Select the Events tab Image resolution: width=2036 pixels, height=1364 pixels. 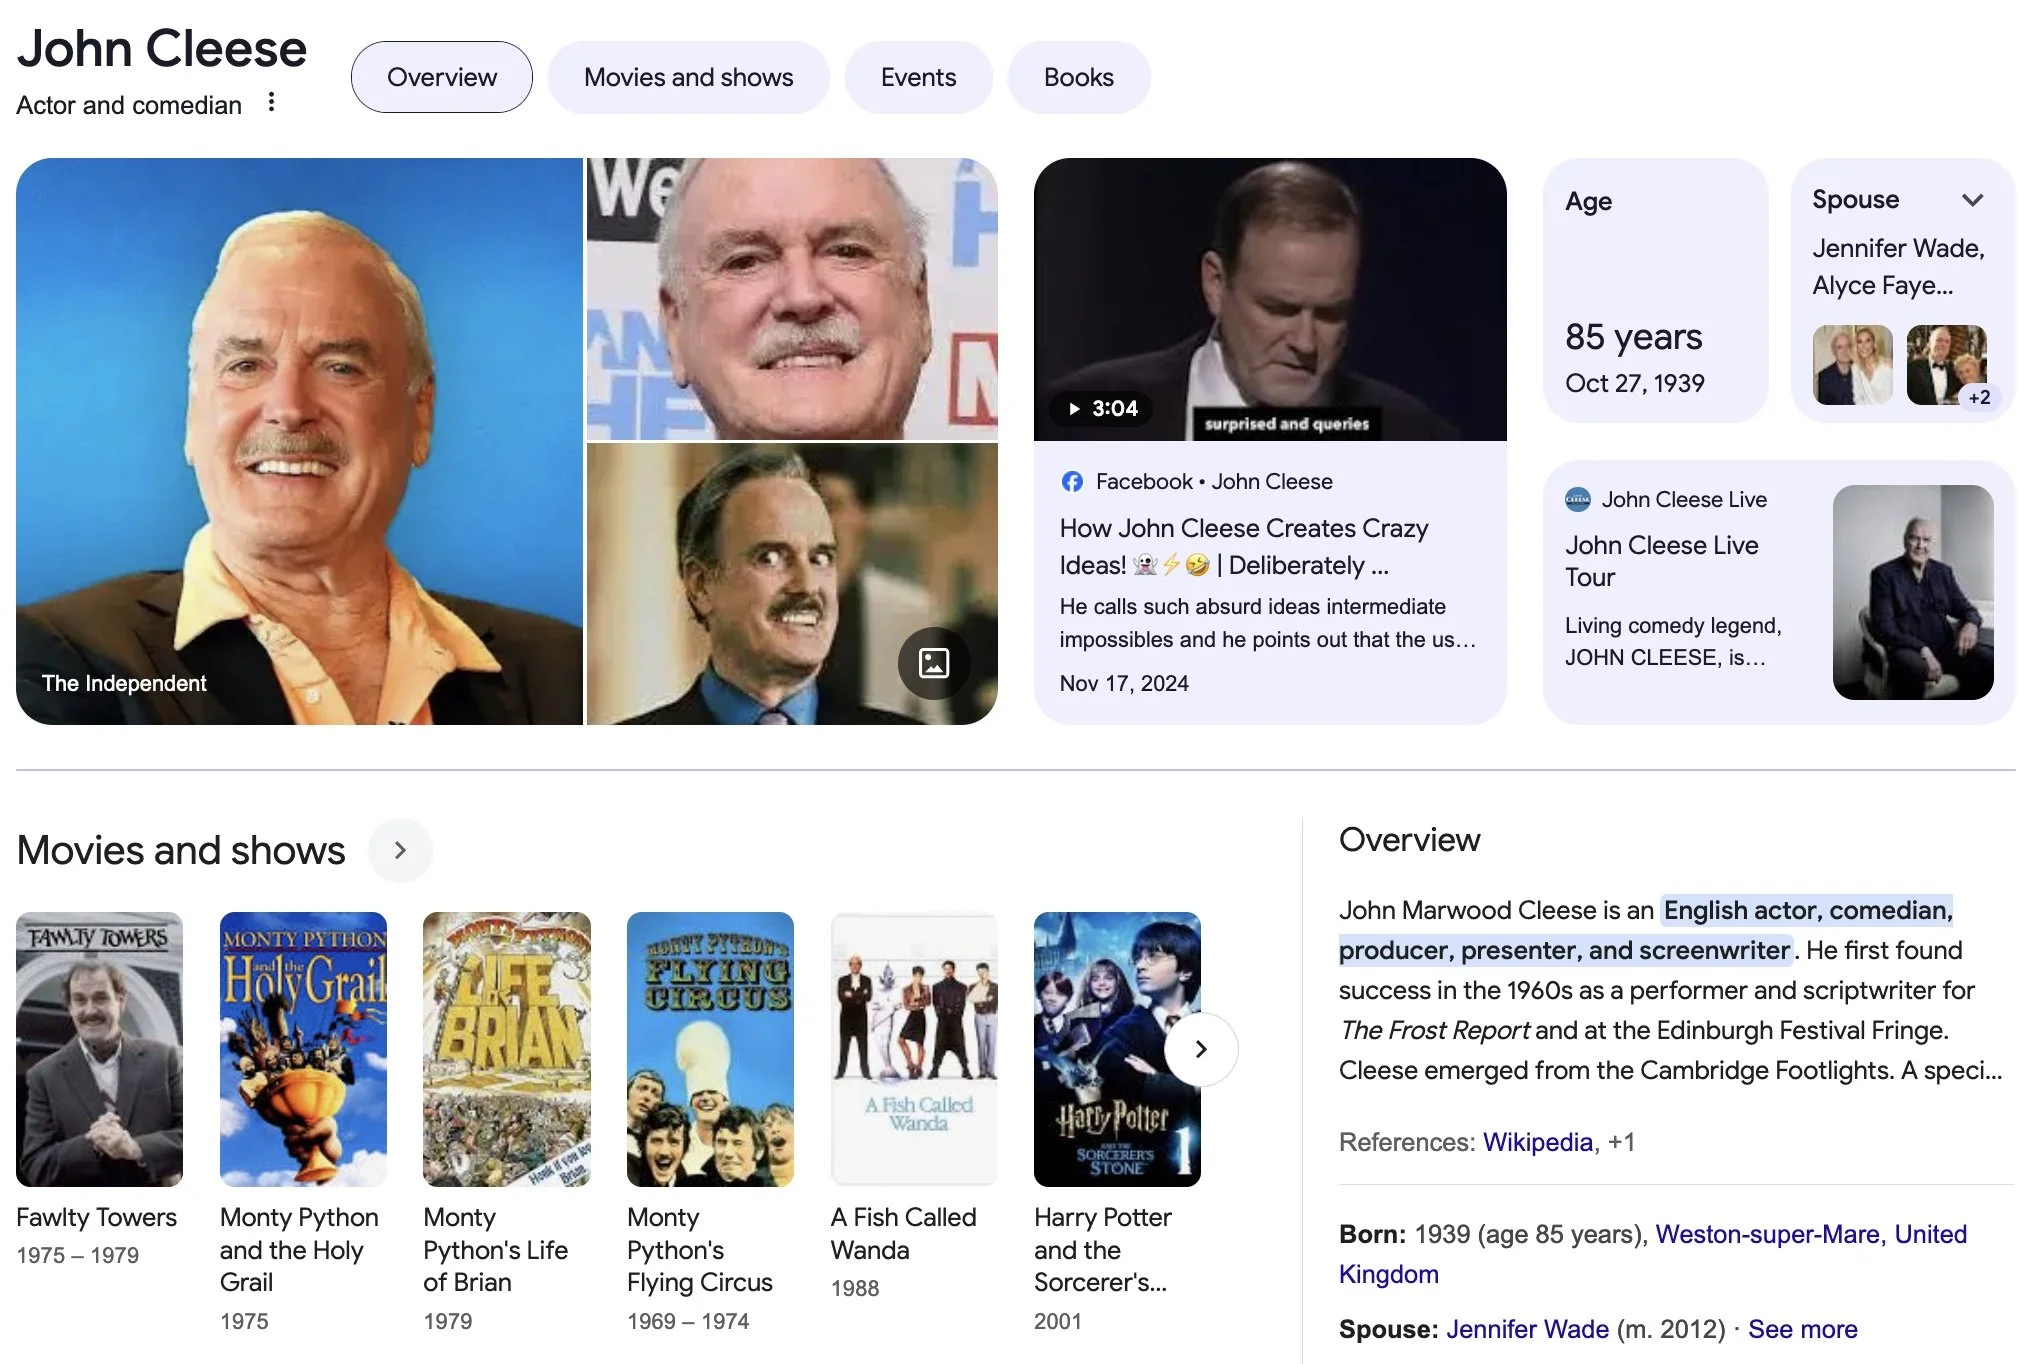tap(918, 77)
